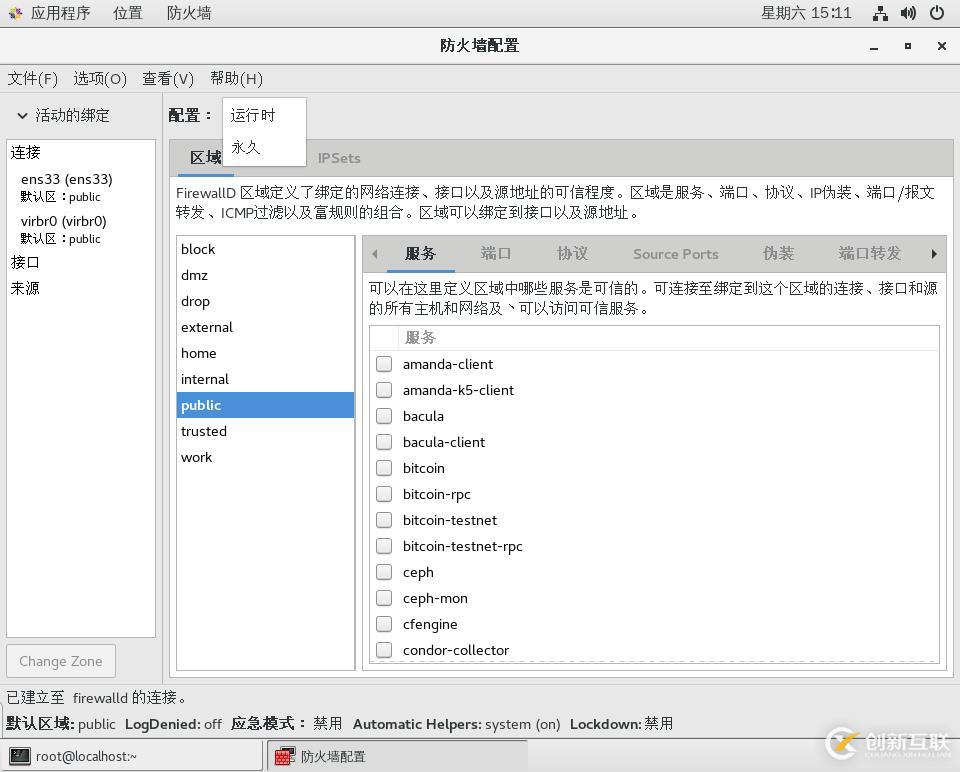This screenshot has height=772, width=960.
Task: Click the power icon in the top bar
Action: click(938, 13)
